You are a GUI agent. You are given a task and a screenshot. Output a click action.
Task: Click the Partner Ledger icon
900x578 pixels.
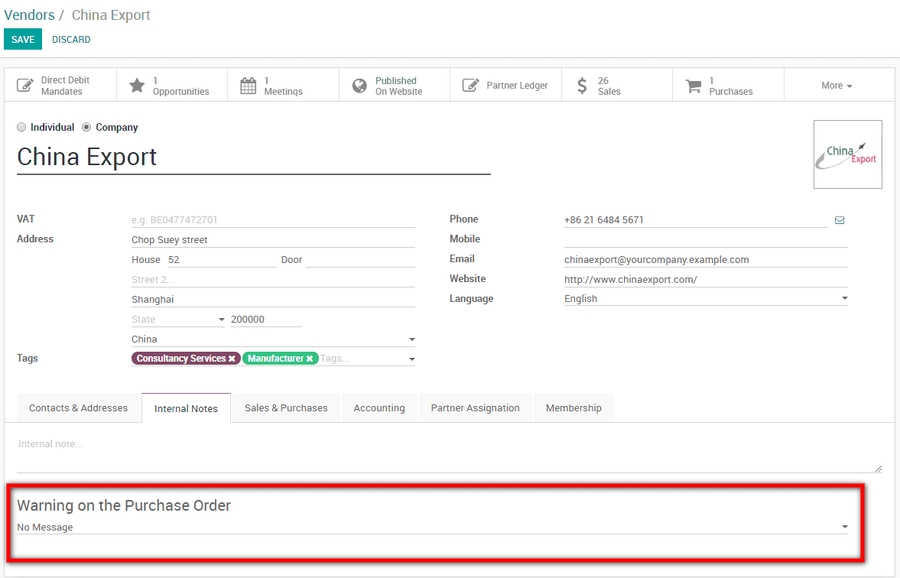[x=470, y=84]
